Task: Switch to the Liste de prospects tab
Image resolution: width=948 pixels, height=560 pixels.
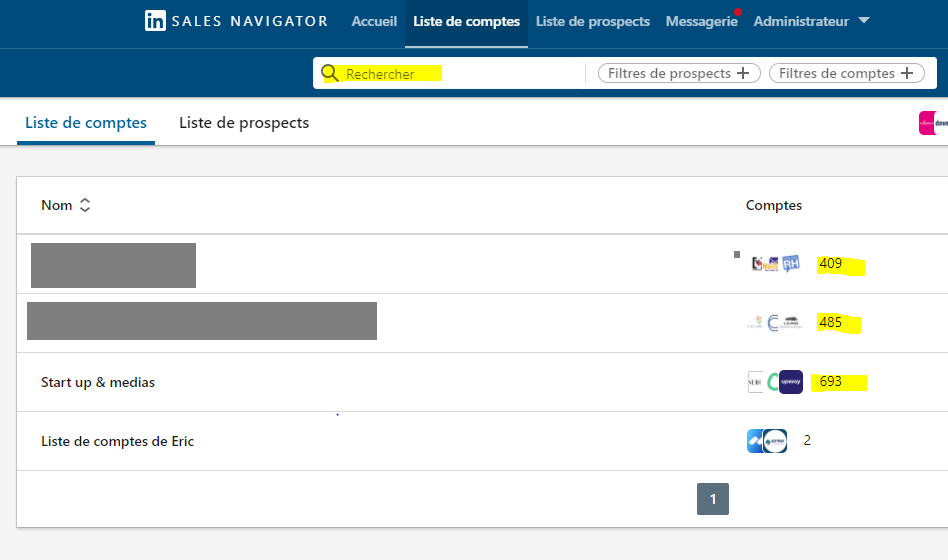Action: pyautogui.click(x=244, y=123)
